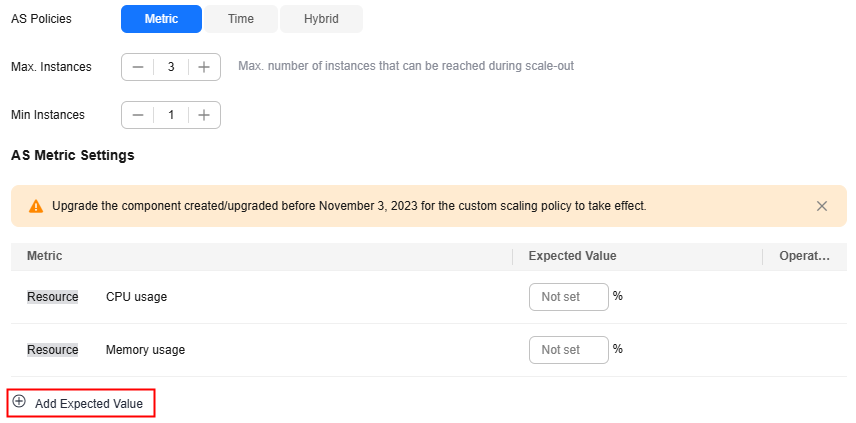Decrease Max. Instances with minus icon
Screen dimensions: 856x423
click(x=138, y=67)
